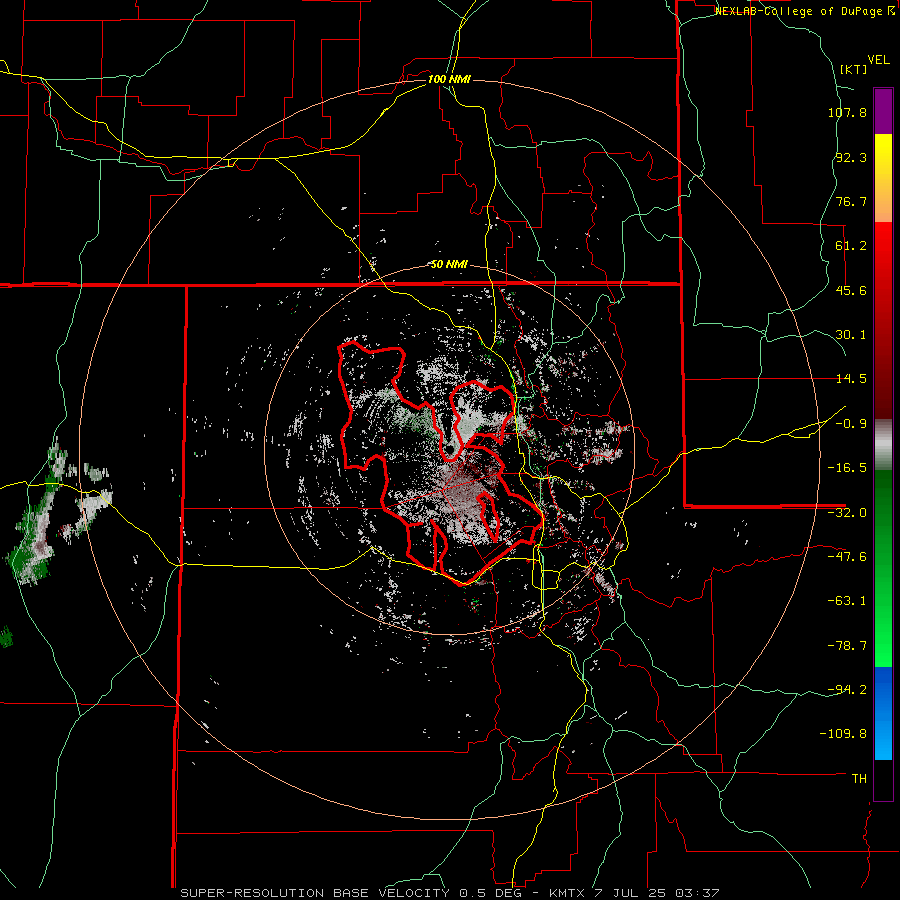
Task: Select the 61.2 value on velocity scale
Action: click(x=851, y=246)
